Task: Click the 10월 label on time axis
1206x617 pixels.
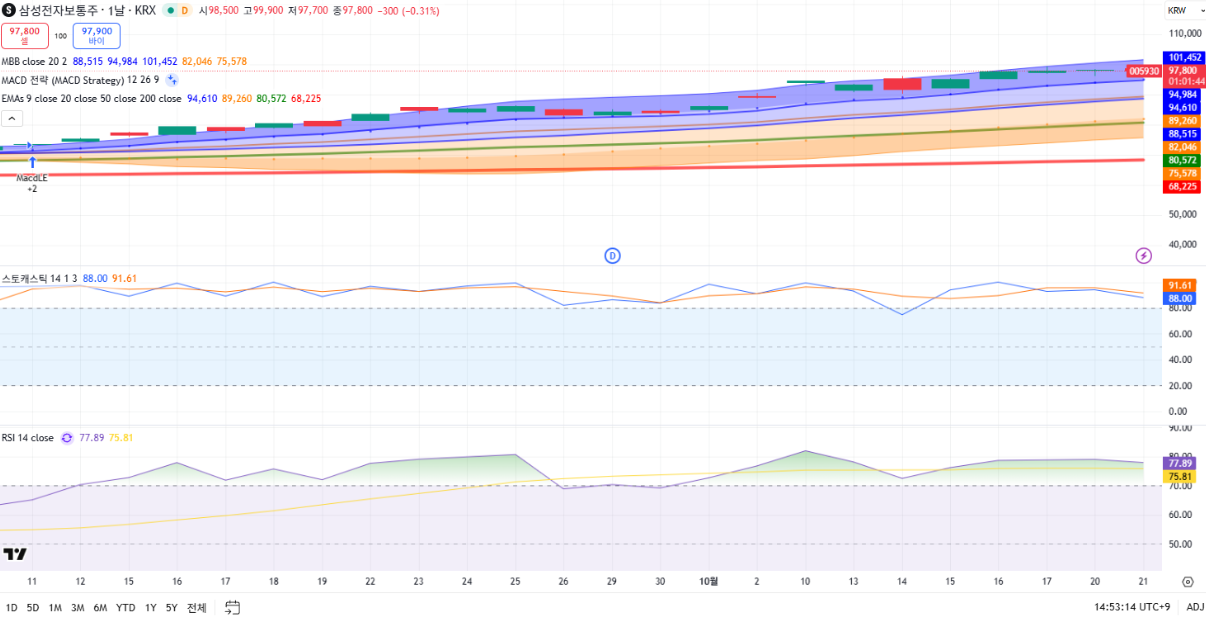Action: pyautogui.click(x=708, y=581)
